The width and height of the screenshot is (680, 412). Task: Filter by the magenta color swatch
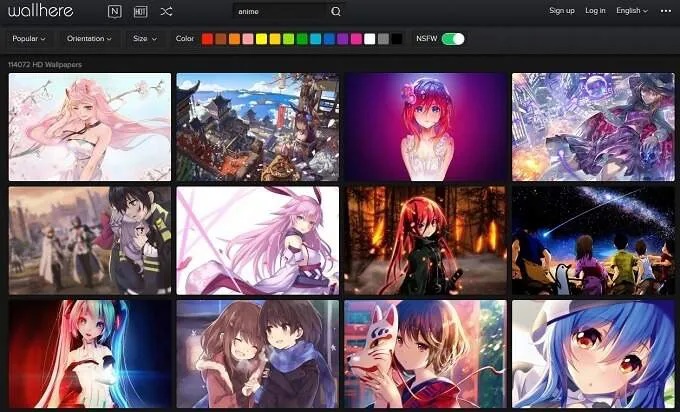point(356,39)
